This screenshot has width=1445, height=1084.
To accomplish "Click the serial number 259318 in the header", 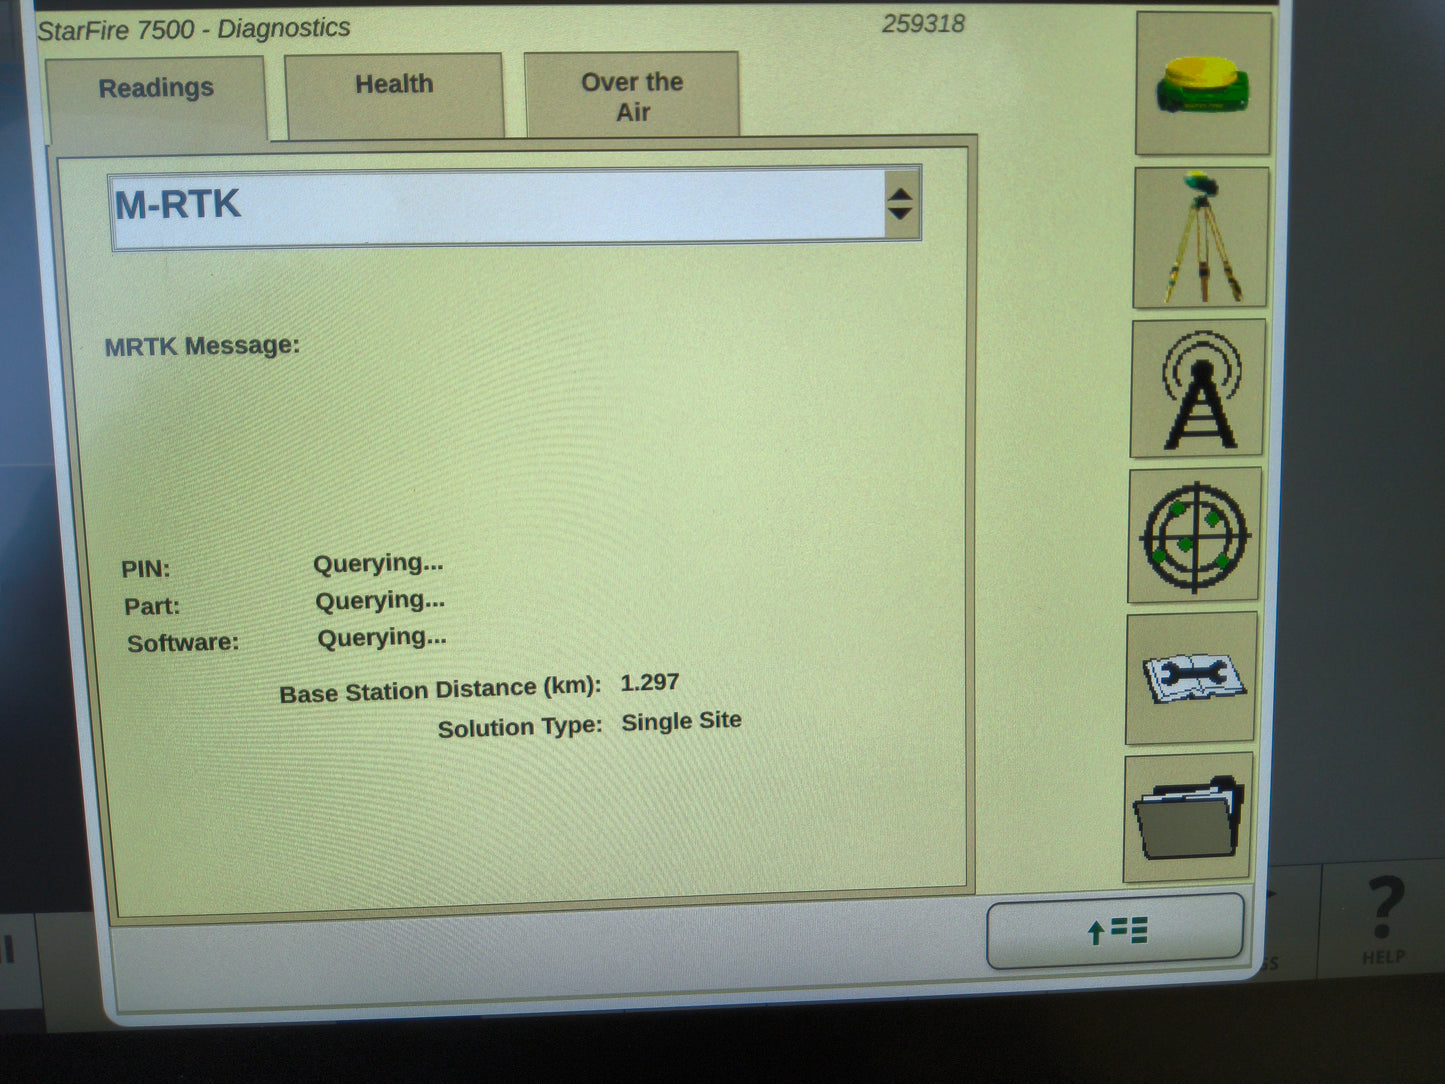I will (x=922, y=23).
